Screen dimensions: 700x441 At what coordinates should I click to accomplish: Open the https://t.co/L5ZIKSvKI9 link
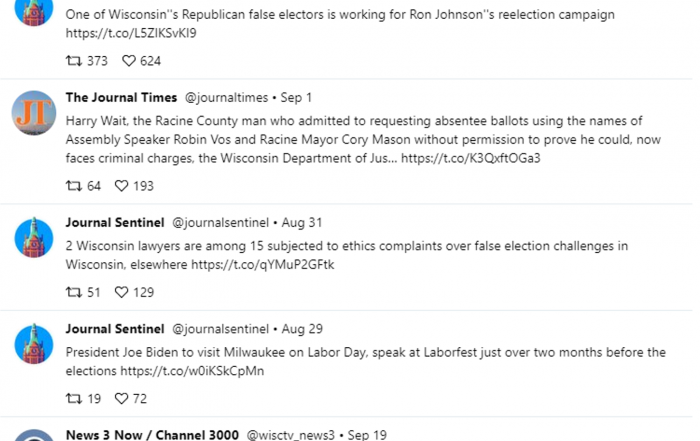[131, 33]
